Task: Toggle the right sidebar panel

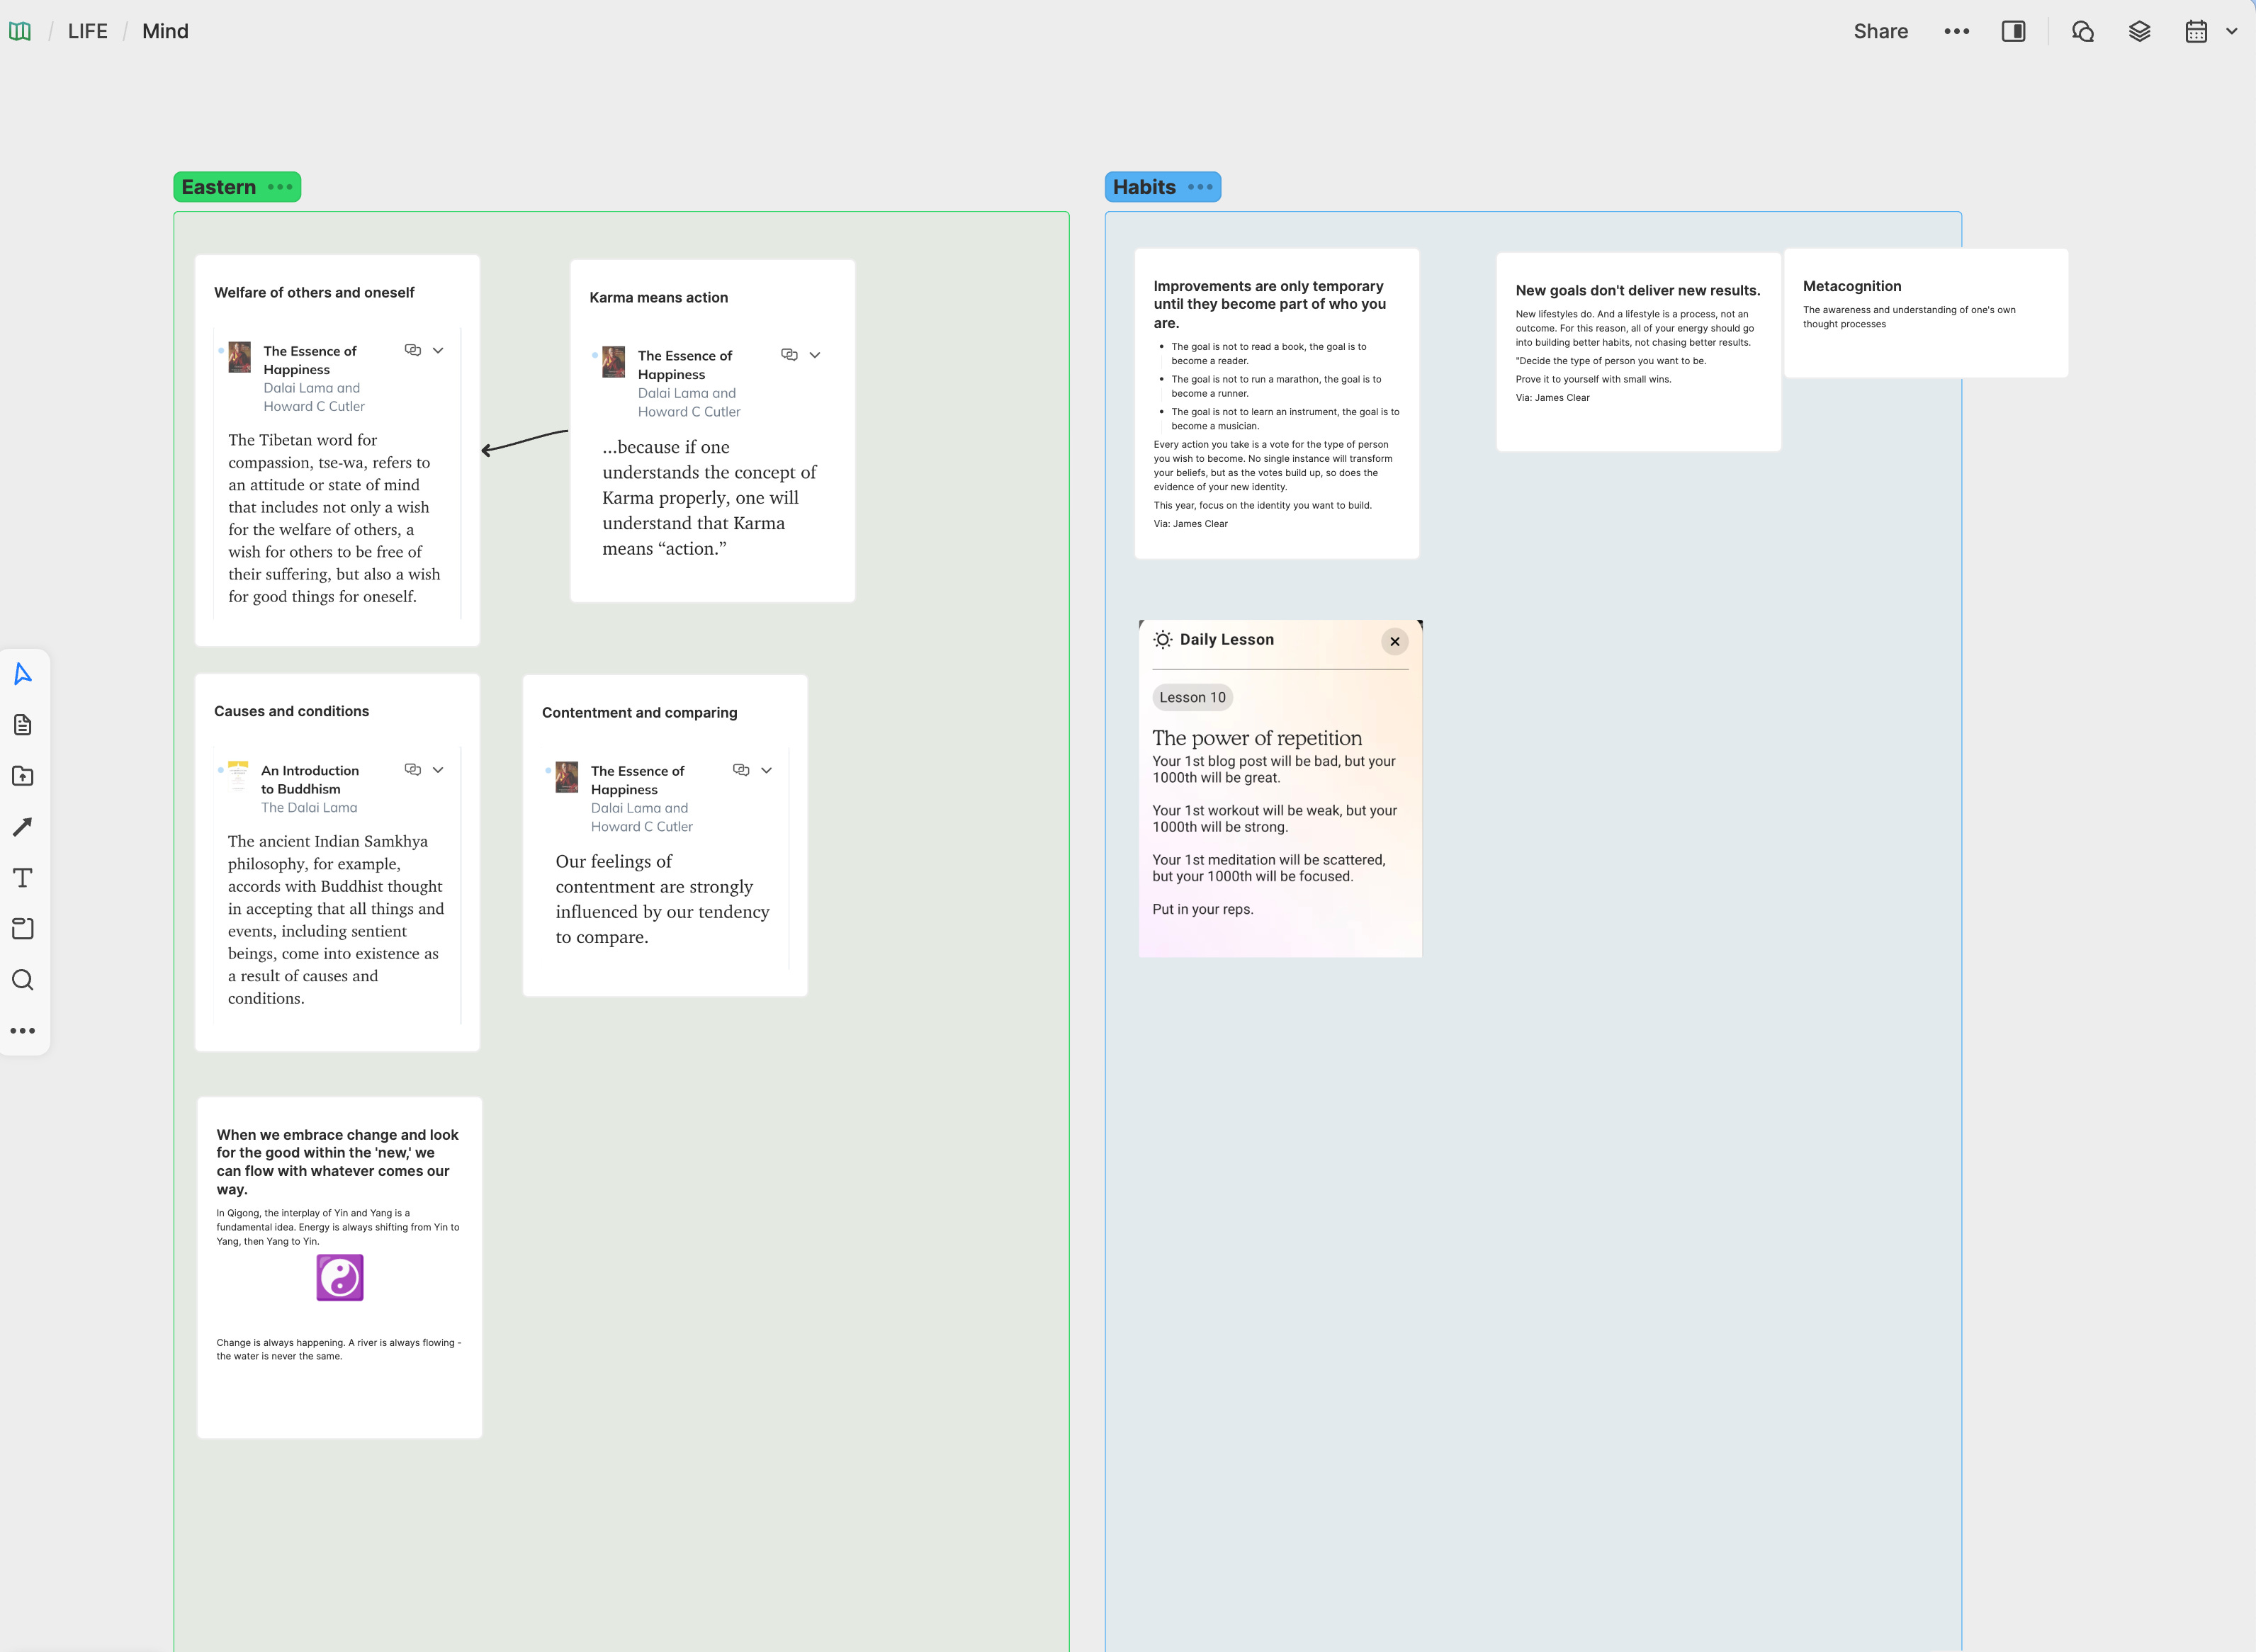Action: click(x=2013, y=31)
